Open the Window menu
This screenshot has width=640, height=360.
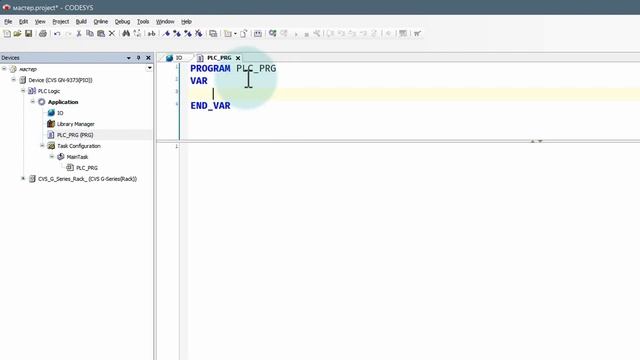tap(165, 22)
